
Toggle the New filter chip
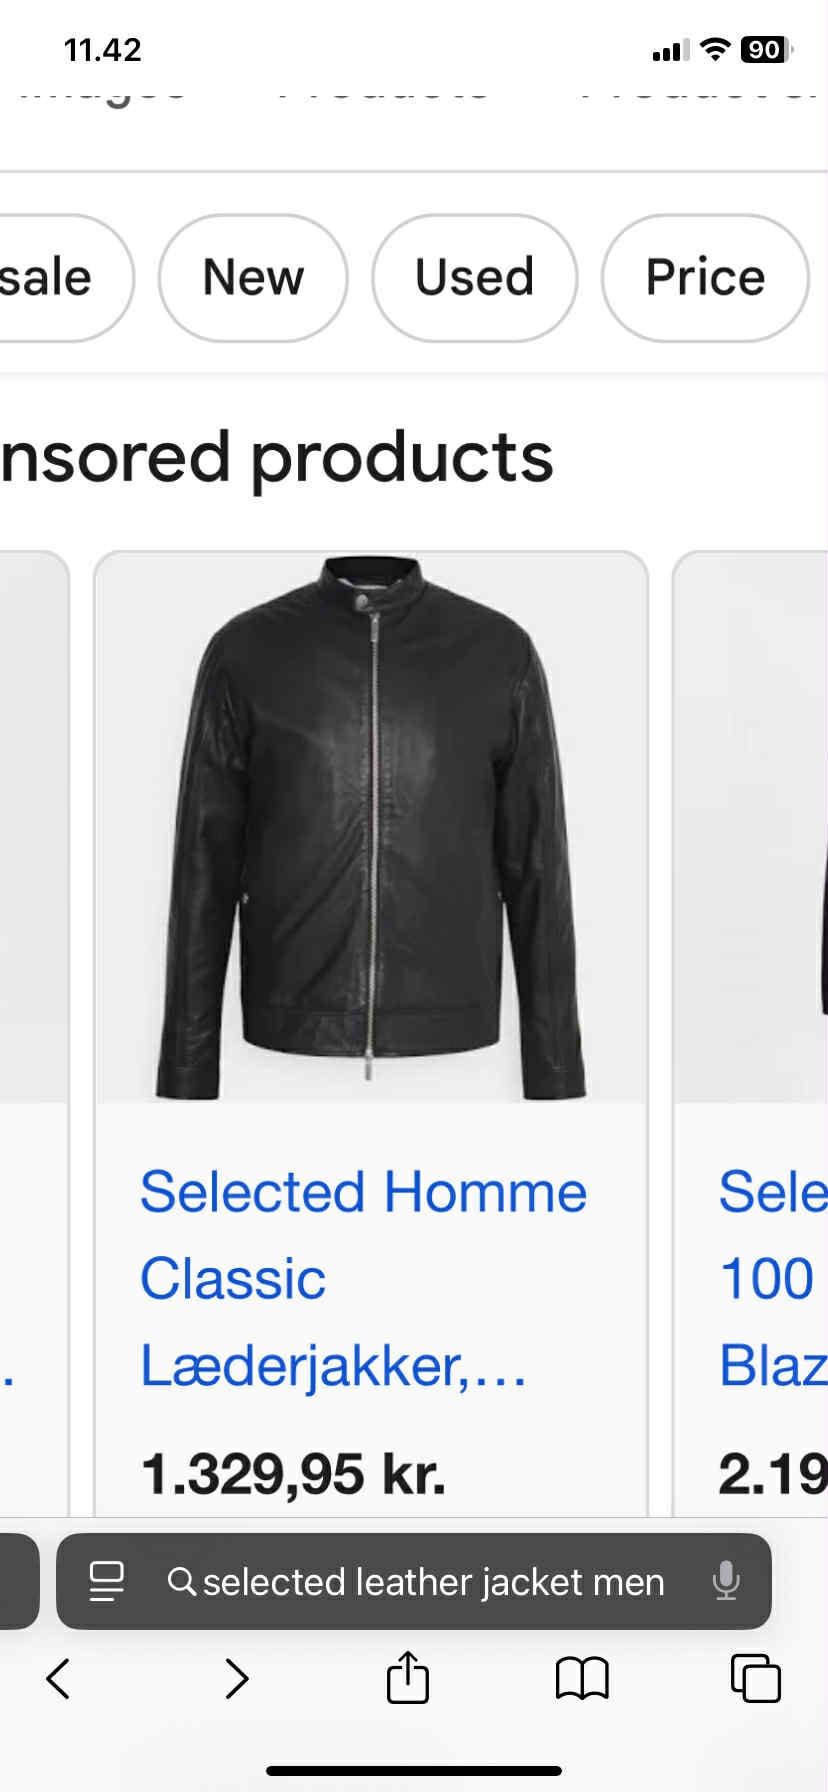(253, 278)
